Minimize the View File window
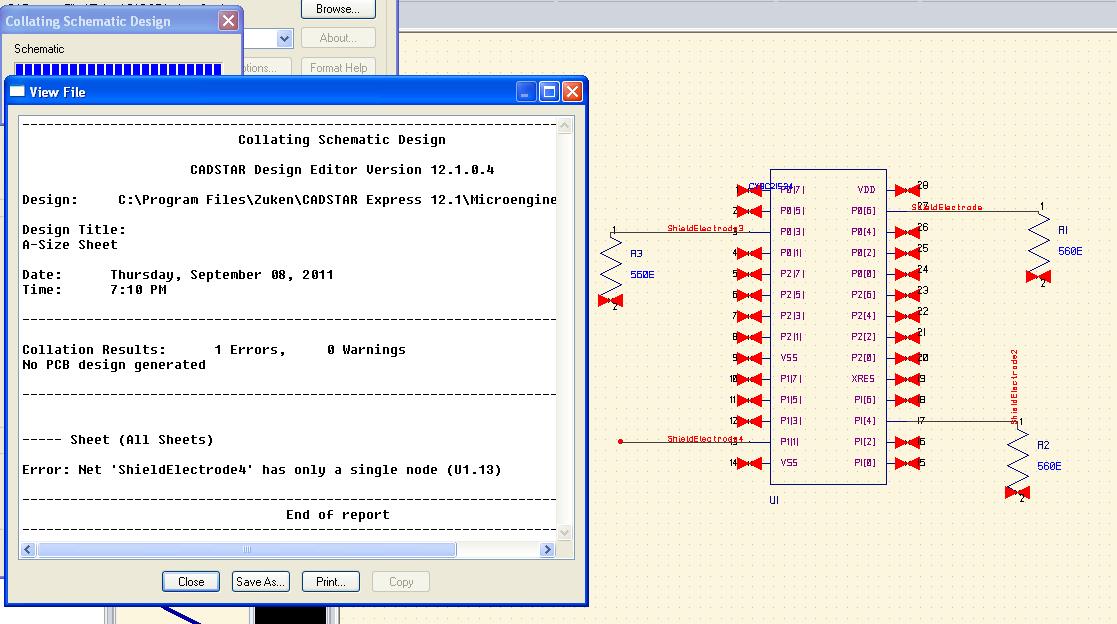Image resolution: width=1117 pixels, height=624 pixels. pos(526,91)
